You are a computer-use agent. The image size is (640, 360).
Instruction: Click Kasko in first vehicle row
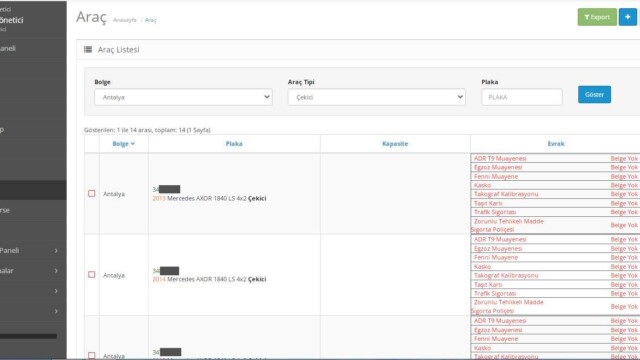click(x=482, y=185)
